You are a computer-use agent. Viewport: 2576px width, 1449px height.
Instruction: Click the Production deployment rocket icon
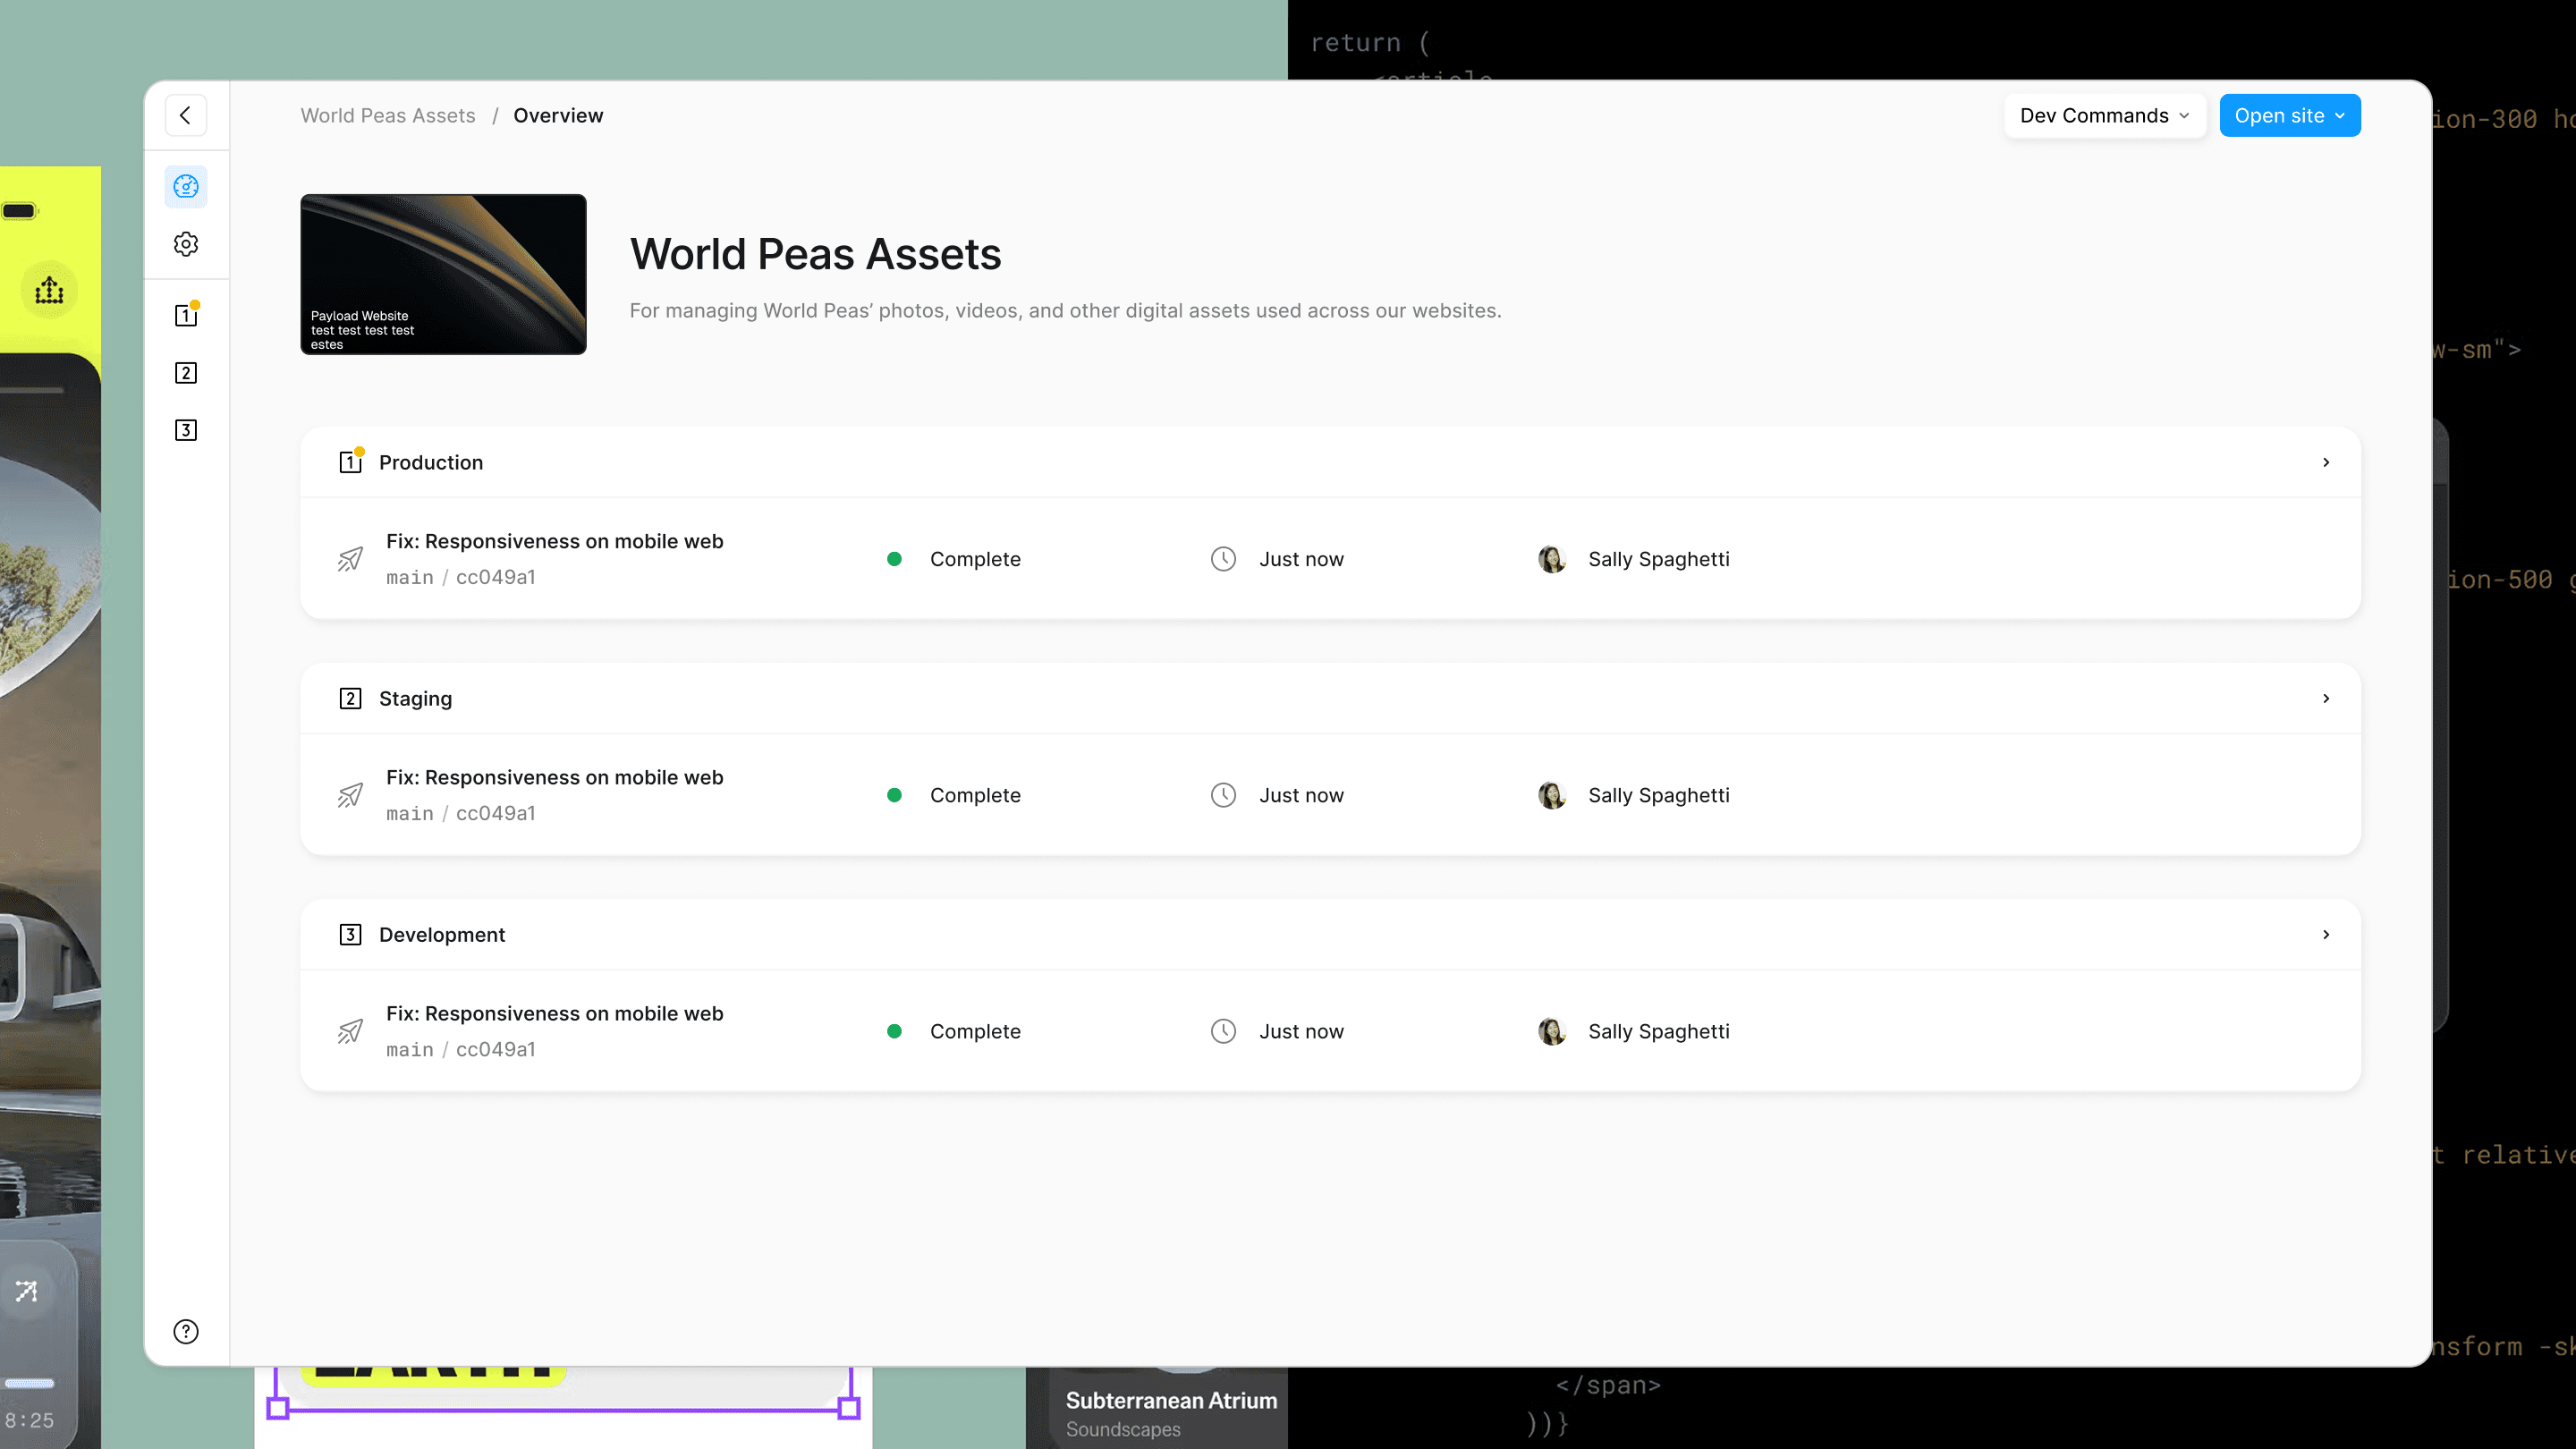350,559
